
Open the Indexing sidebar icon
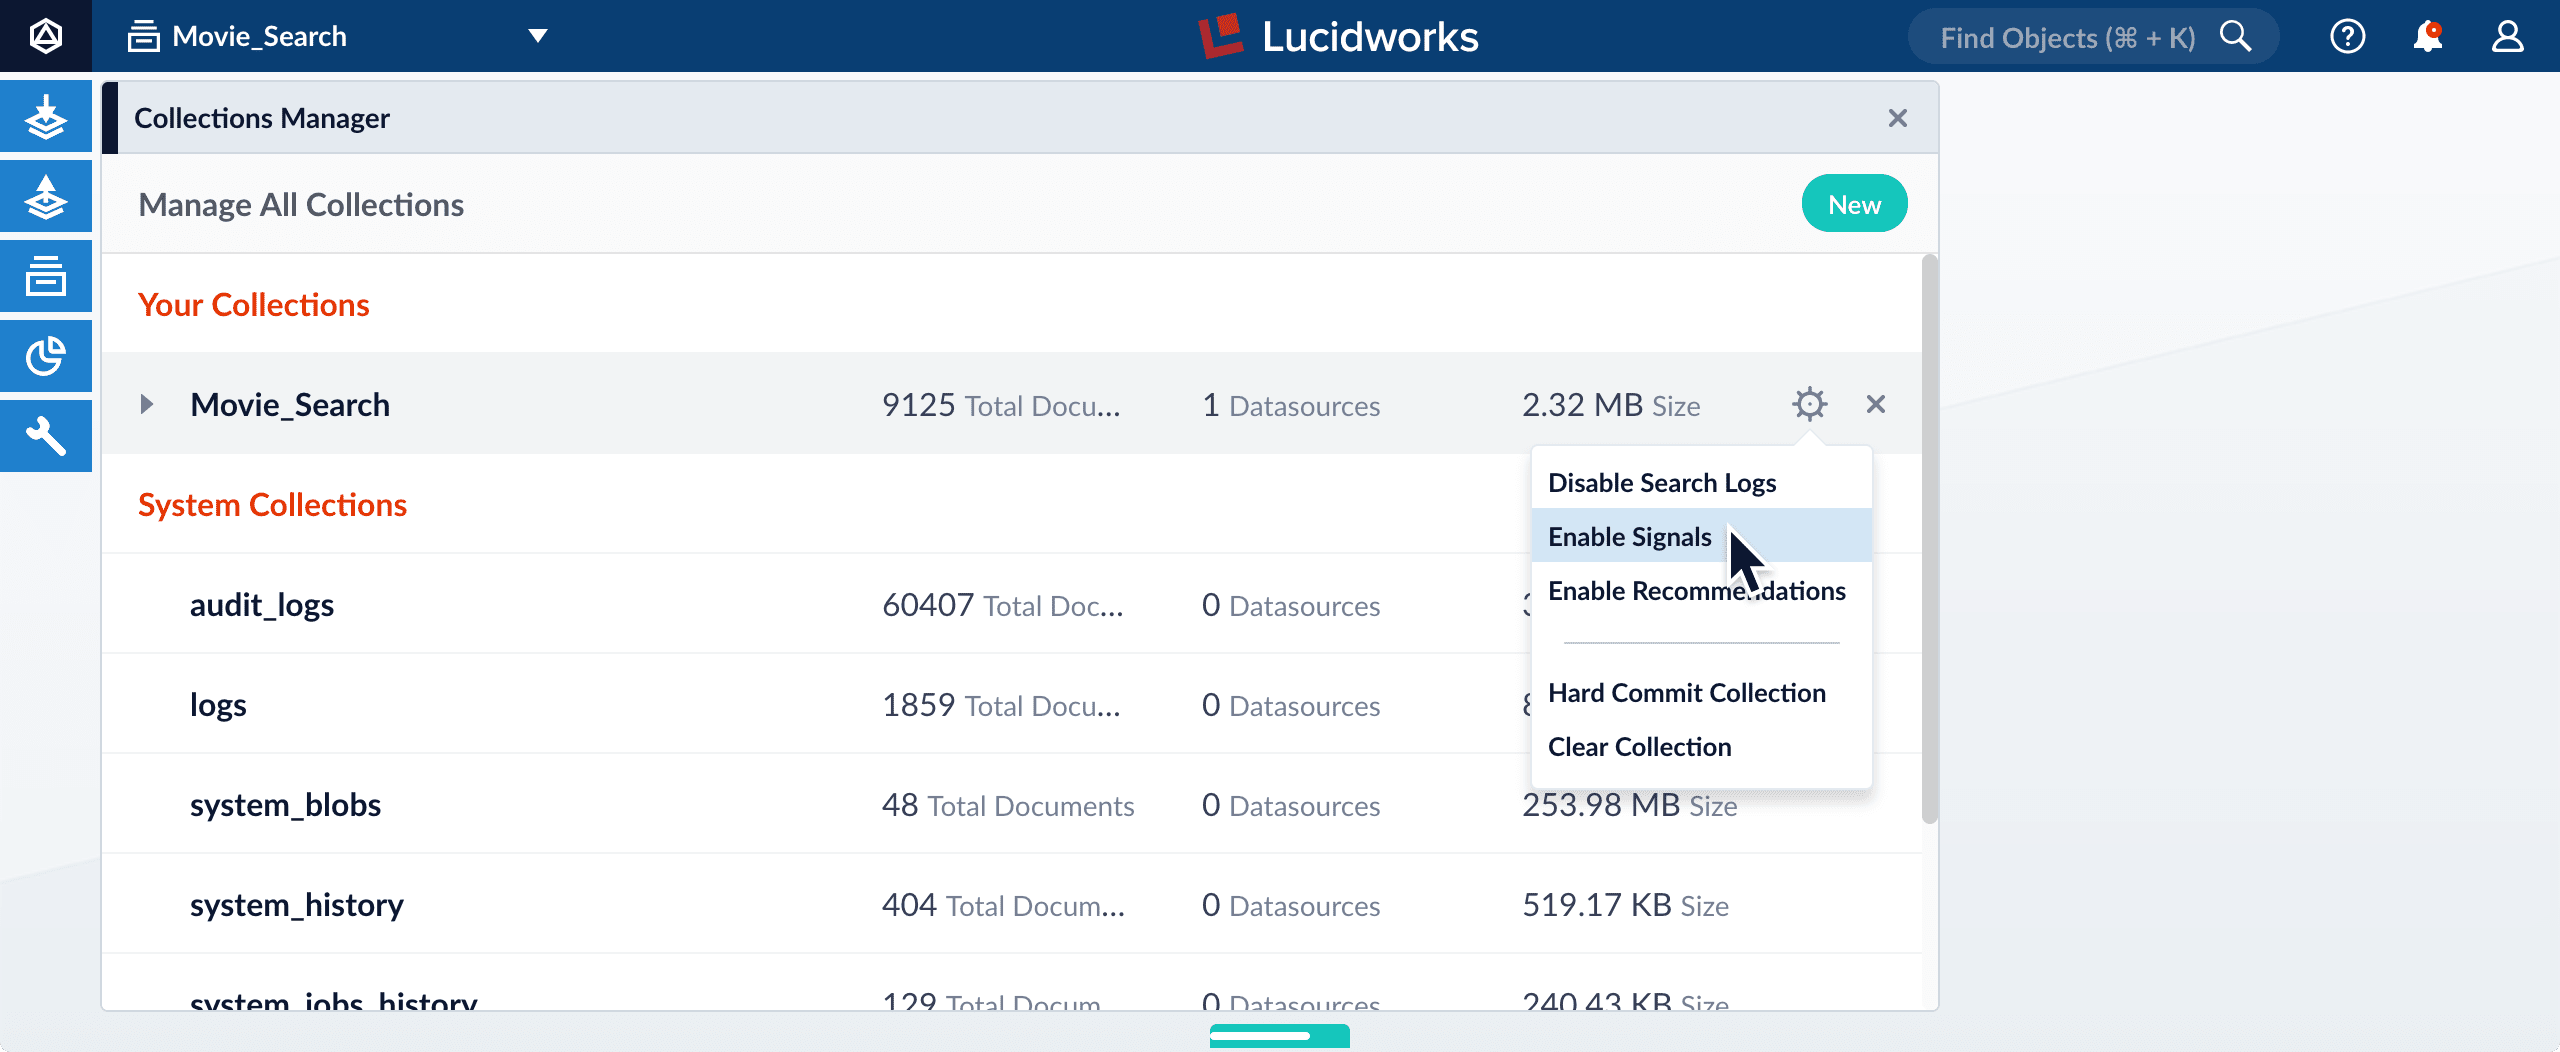pyautogui.click(x=46, y=117)
